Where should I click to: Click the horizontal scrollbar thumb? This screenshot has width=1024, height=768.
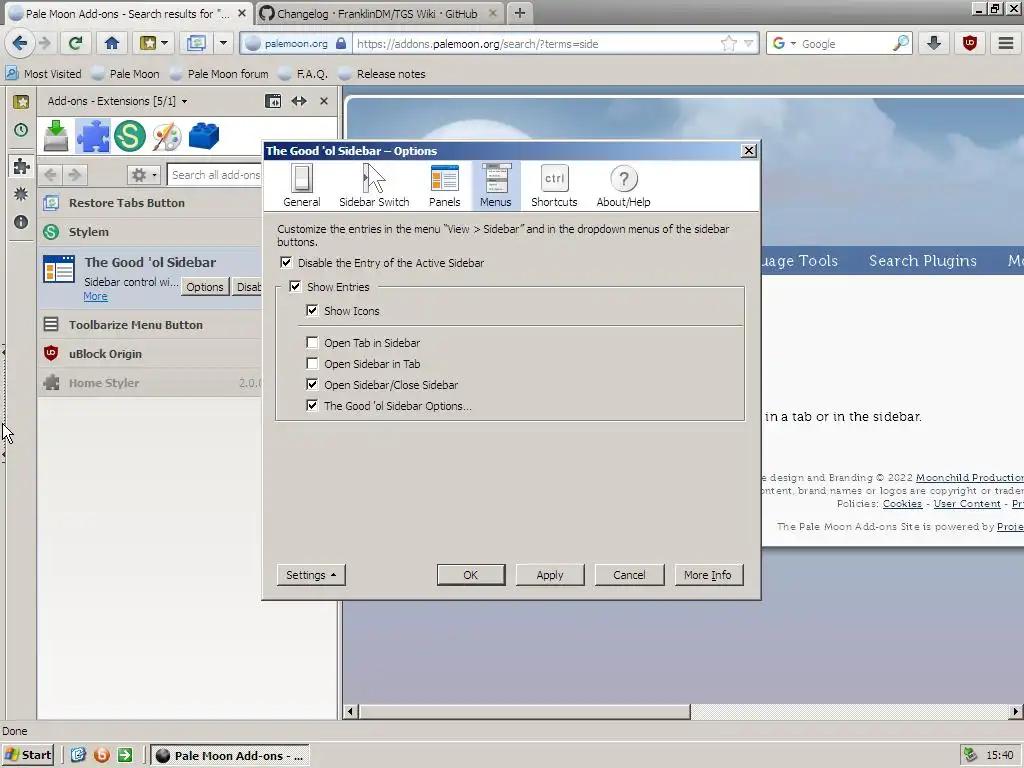click(524, 711)
